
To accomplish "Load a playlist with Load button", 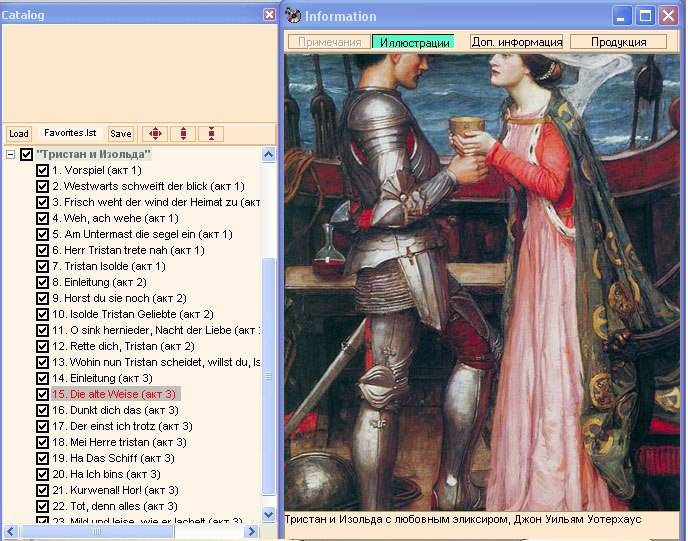I will [x=19, y=134].
